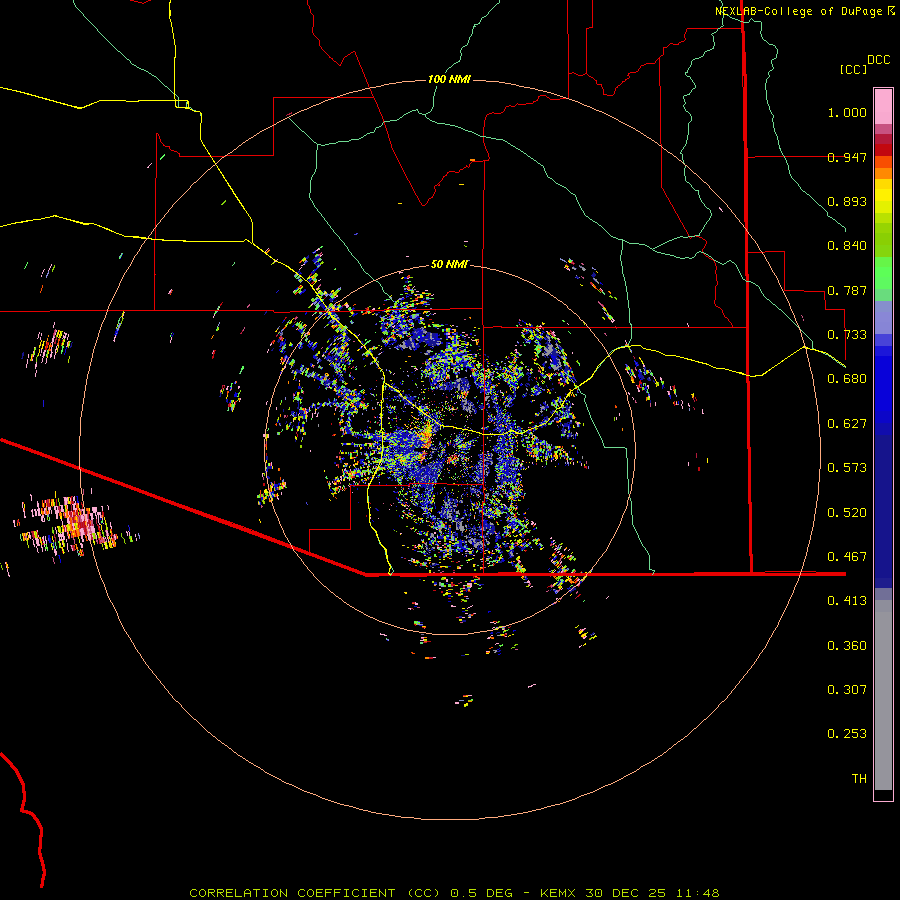Click the 0.413 color scale value

coord(847,601)
